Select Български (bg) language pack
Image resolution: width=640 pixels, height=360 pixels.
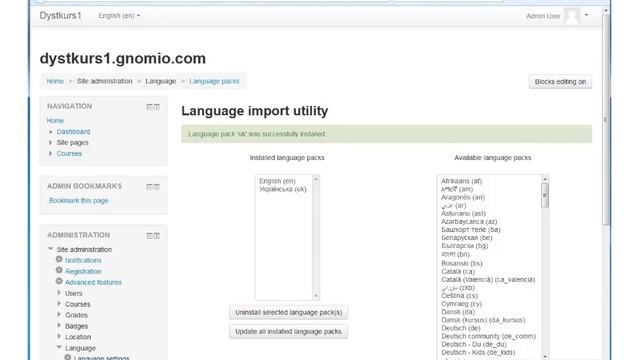(x=464, y=246)
